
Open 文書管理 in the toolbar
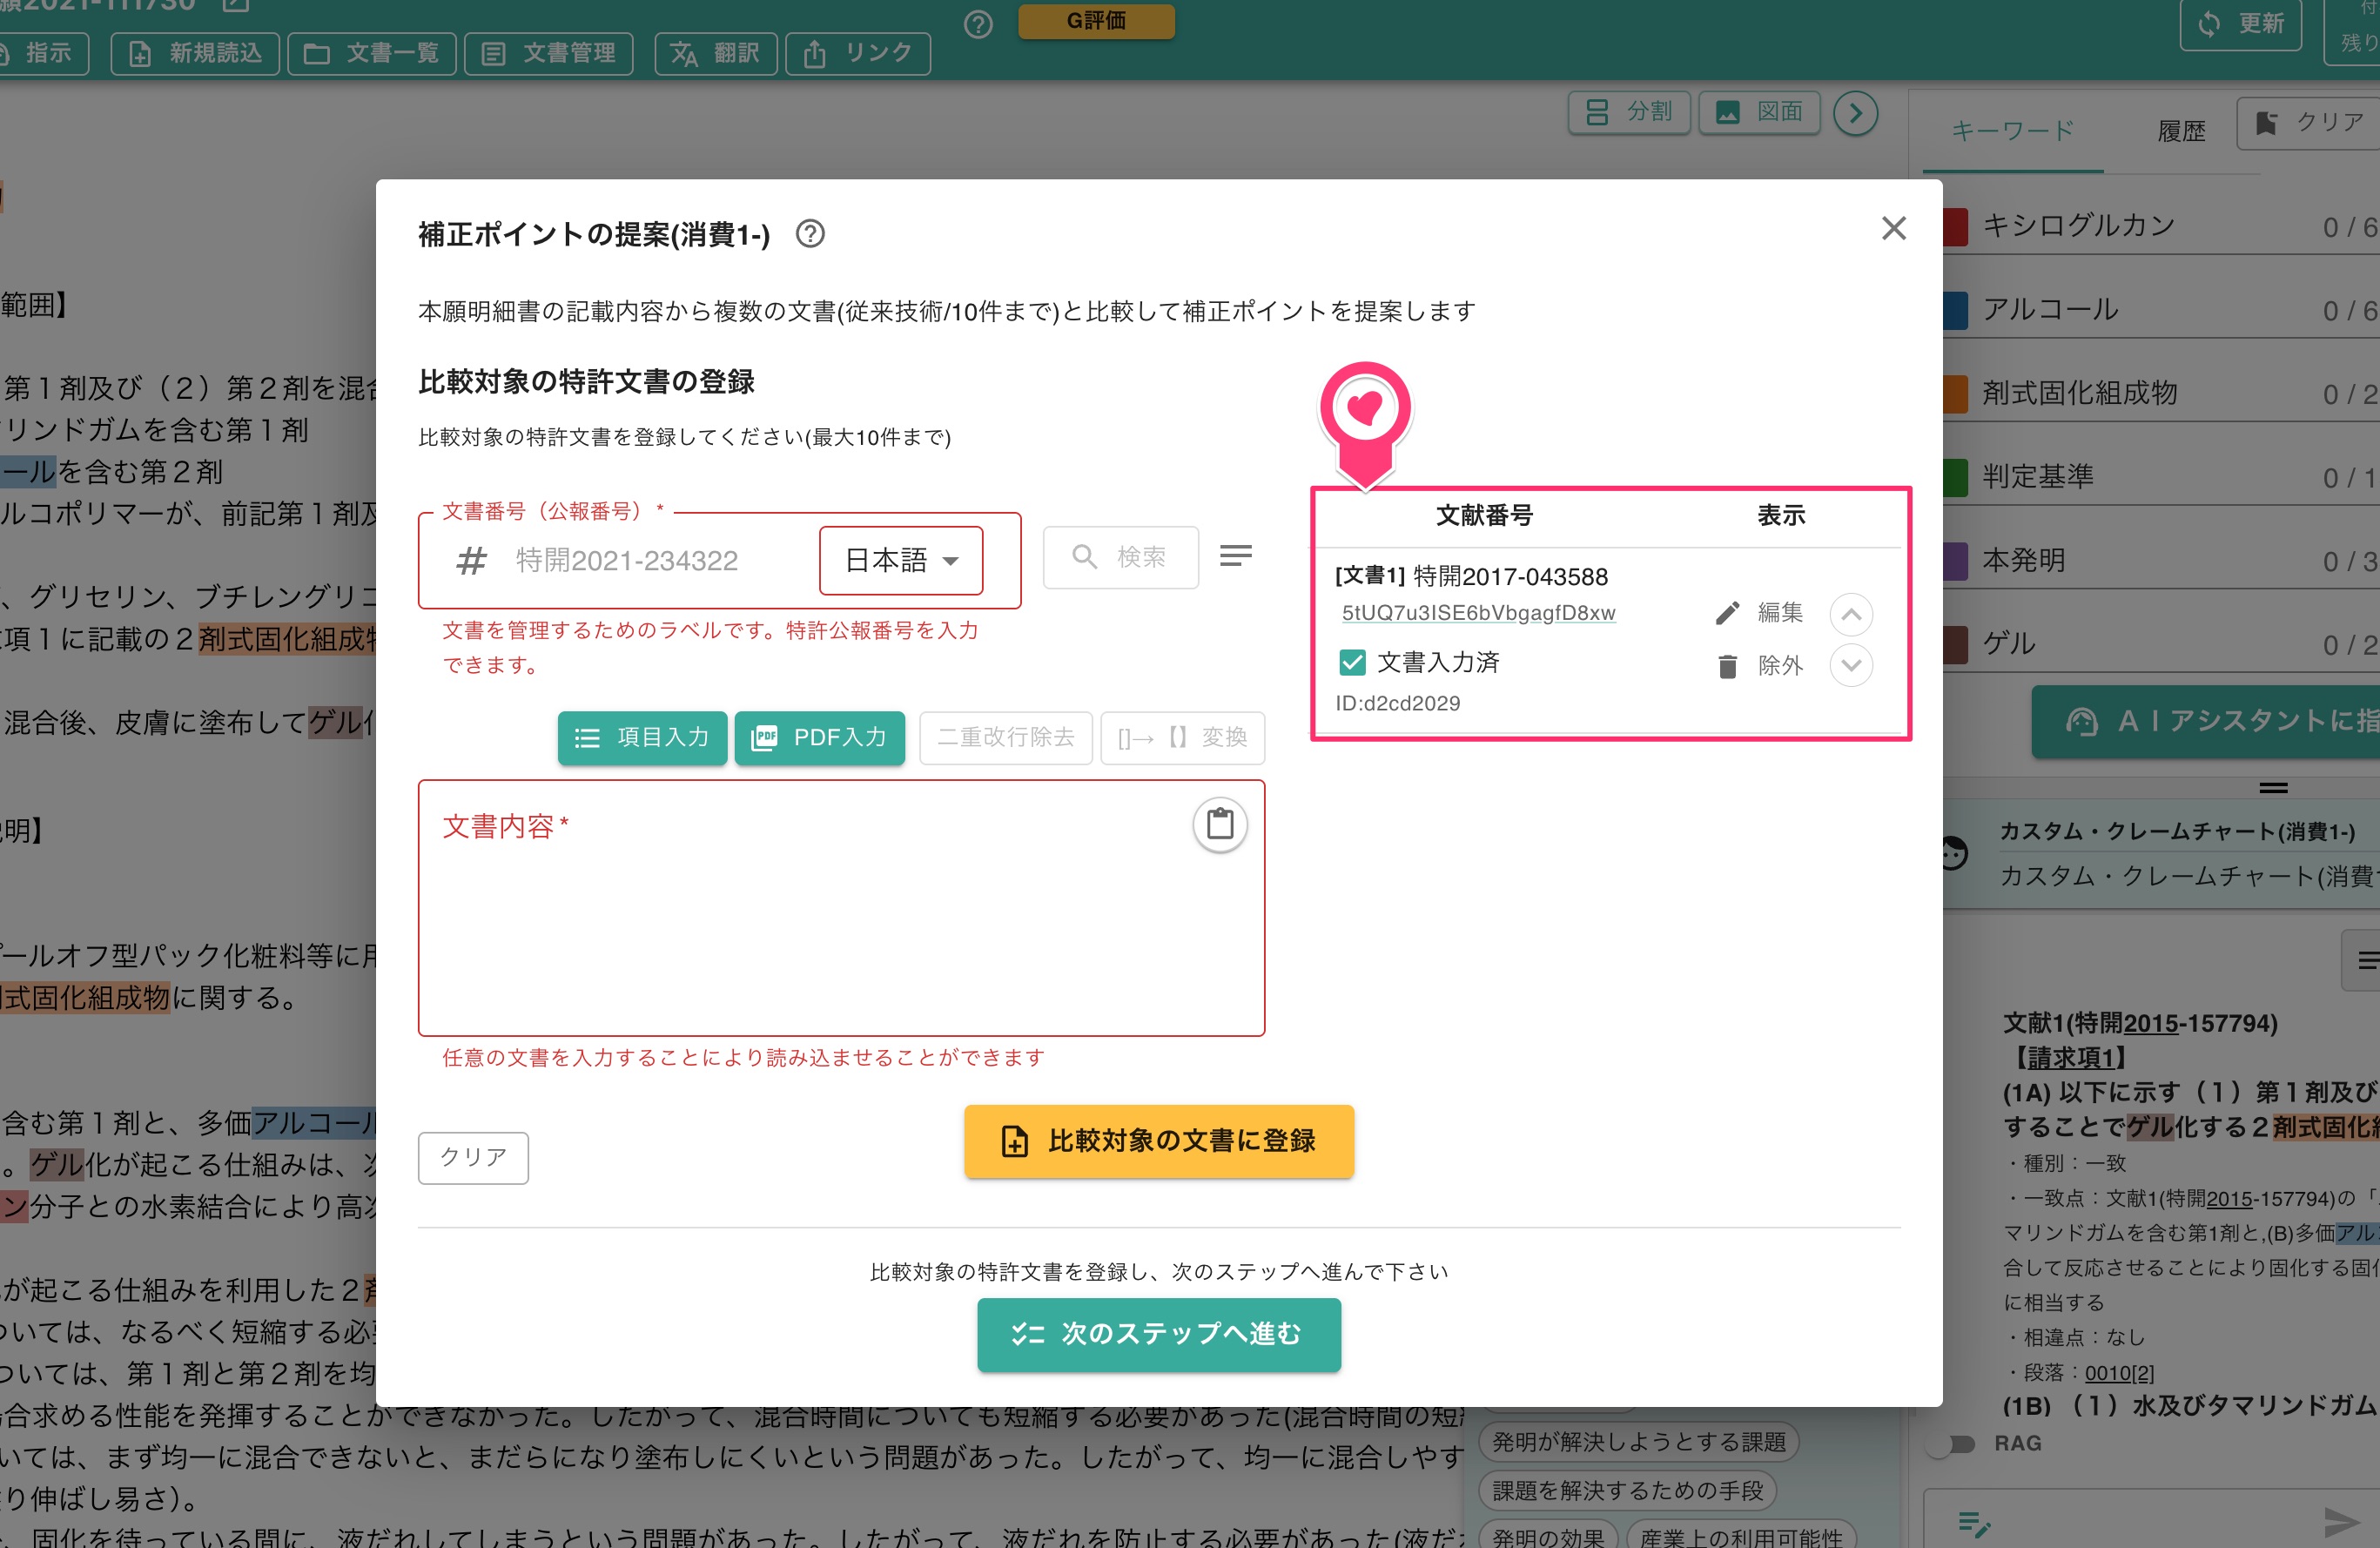[548, 53]
